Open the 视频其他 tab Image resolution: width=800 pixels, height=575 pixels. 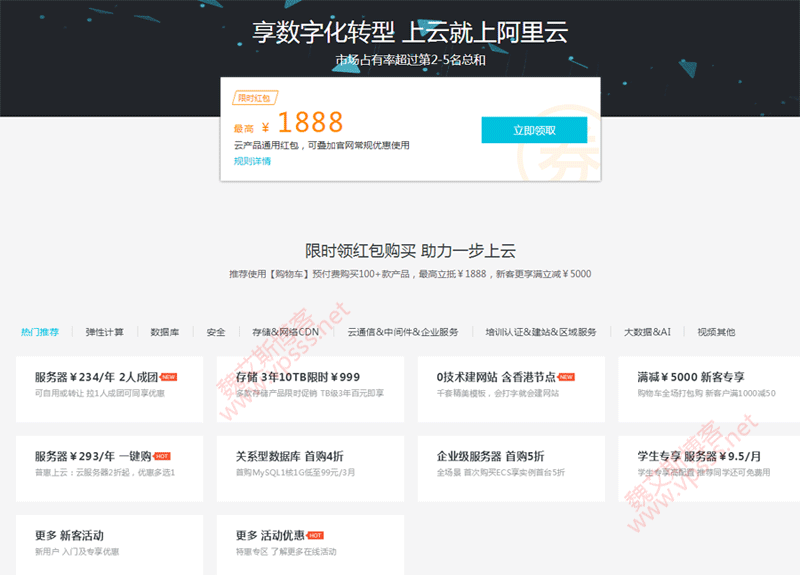[x=716, y=332]
